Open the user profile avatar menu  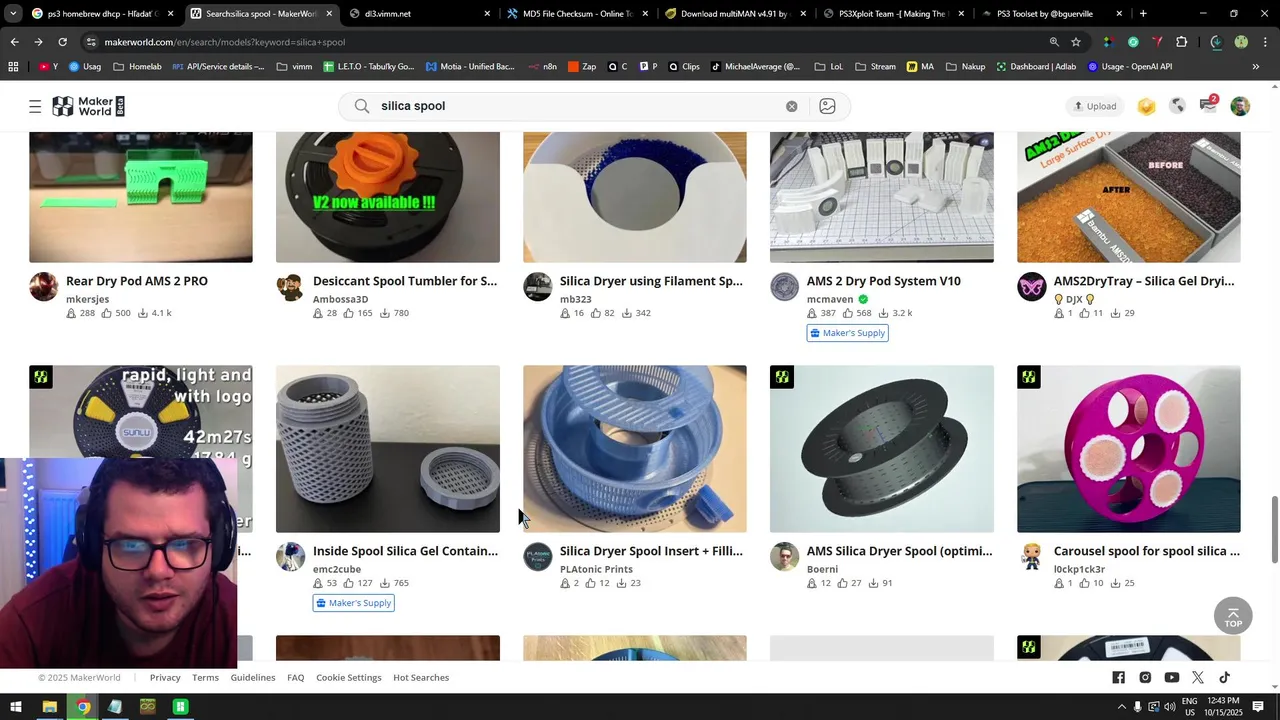[x=1240, y=106]
